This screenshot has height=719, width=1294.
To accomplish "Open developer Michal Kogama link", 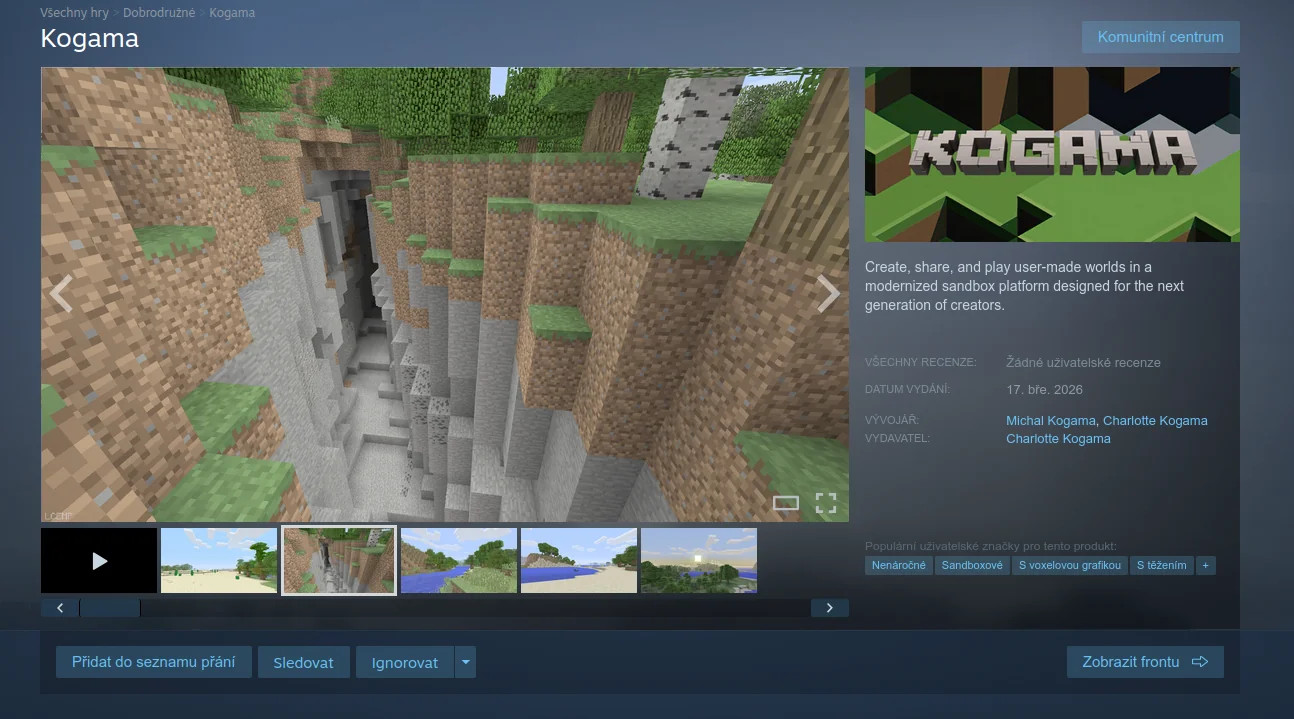I will pyautogui.click(x=1050, y=421).
